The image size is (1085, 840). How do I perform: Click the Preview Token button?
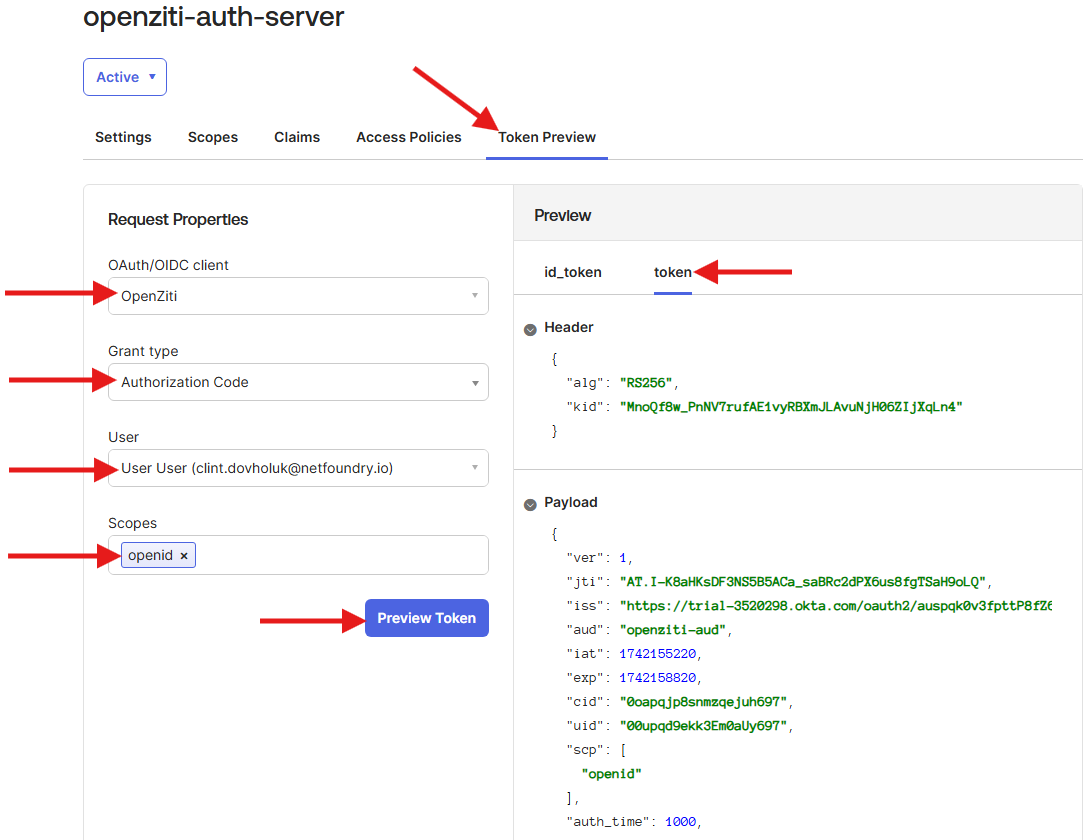(x=426, y=618)
